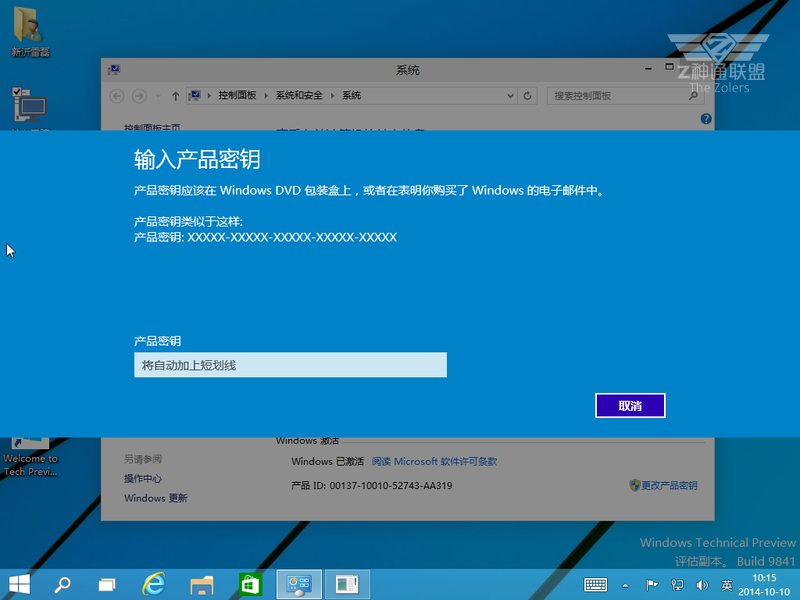Open taskbar Search magnifier
Screen dimensions: 800x600
[63, 584]
